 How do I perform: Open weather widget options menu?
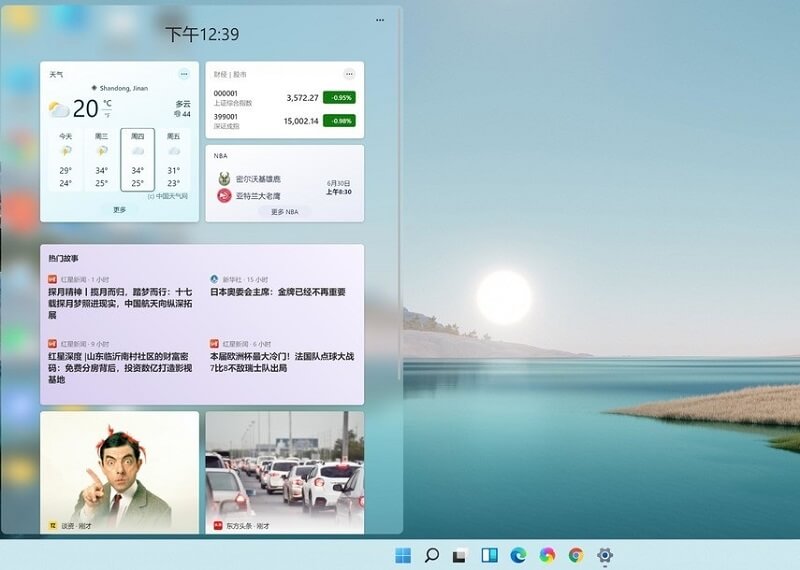[x=184, y=74]
